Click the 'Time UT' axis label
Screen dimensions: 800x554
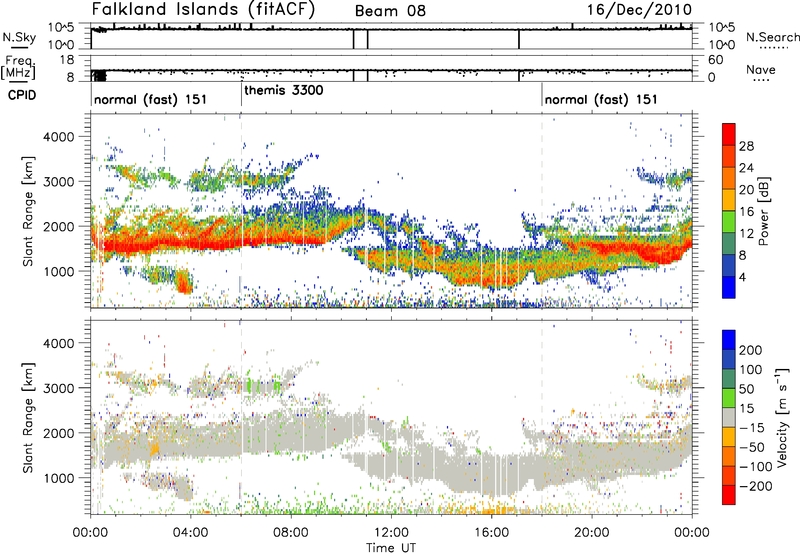click(391, 548)
